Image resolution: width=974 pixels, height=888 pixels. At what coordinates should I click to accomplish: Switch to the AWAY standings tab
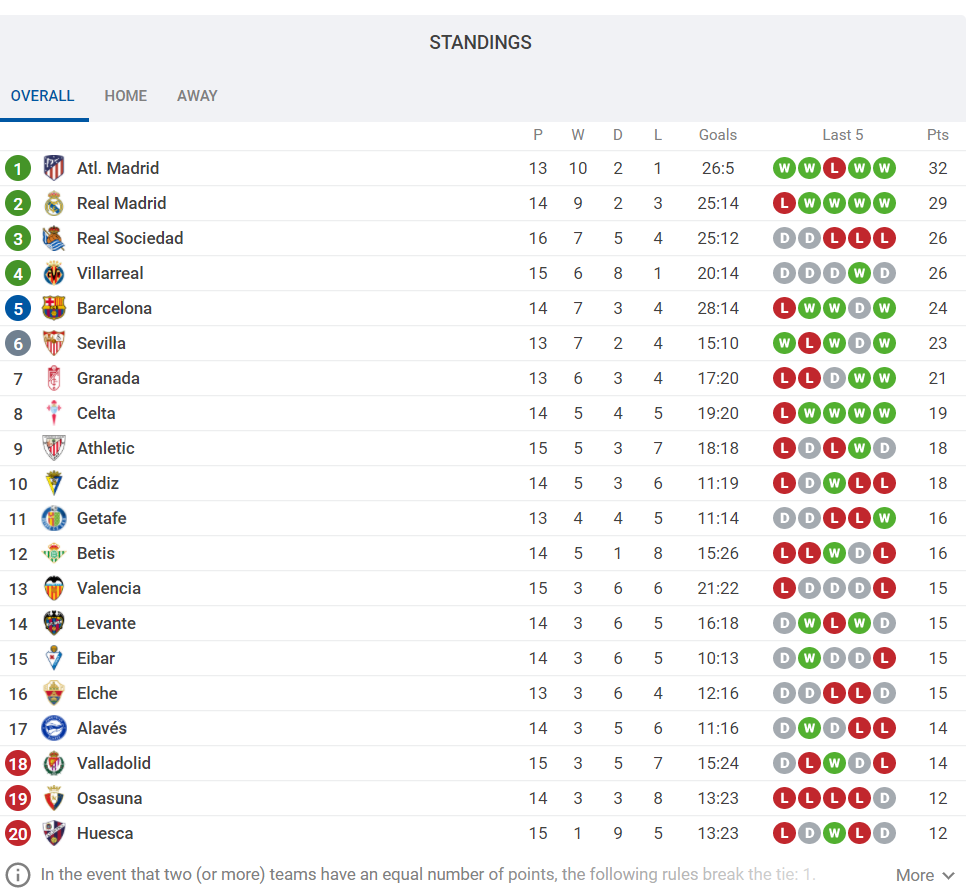(197, 96)
